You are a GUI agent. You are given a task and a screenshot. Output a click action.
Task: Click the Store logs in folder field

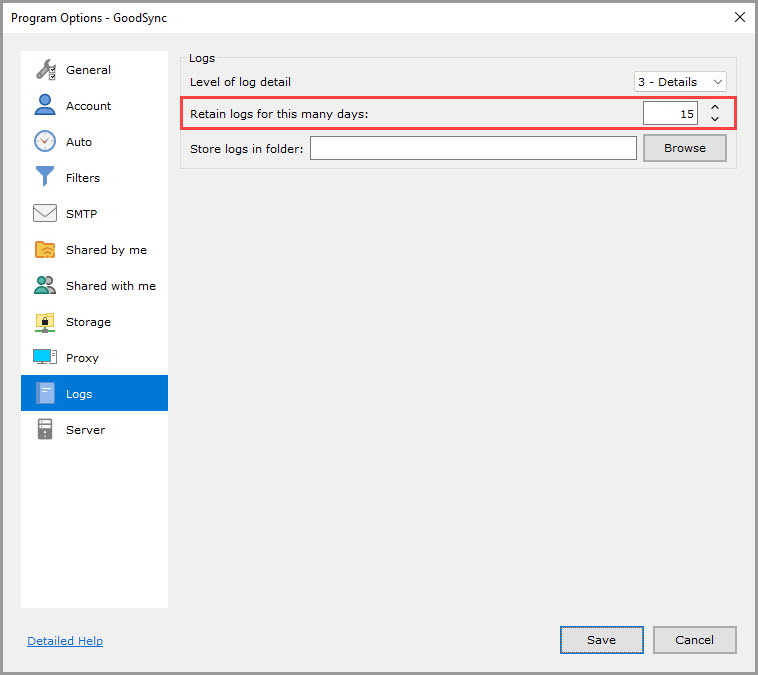point(473,148)
